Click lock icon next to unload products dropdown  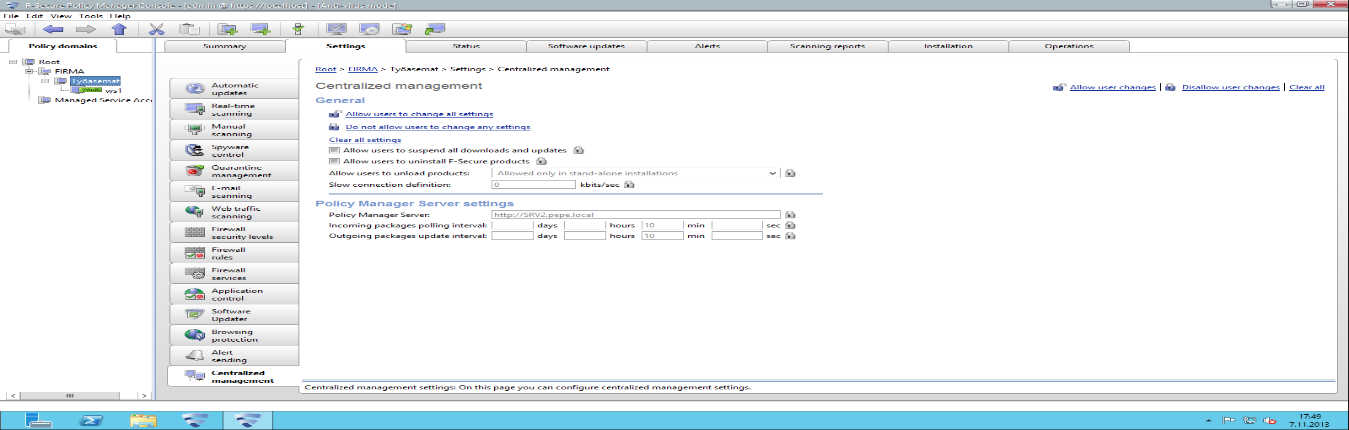pyautogui.click(x=790, y=173)
